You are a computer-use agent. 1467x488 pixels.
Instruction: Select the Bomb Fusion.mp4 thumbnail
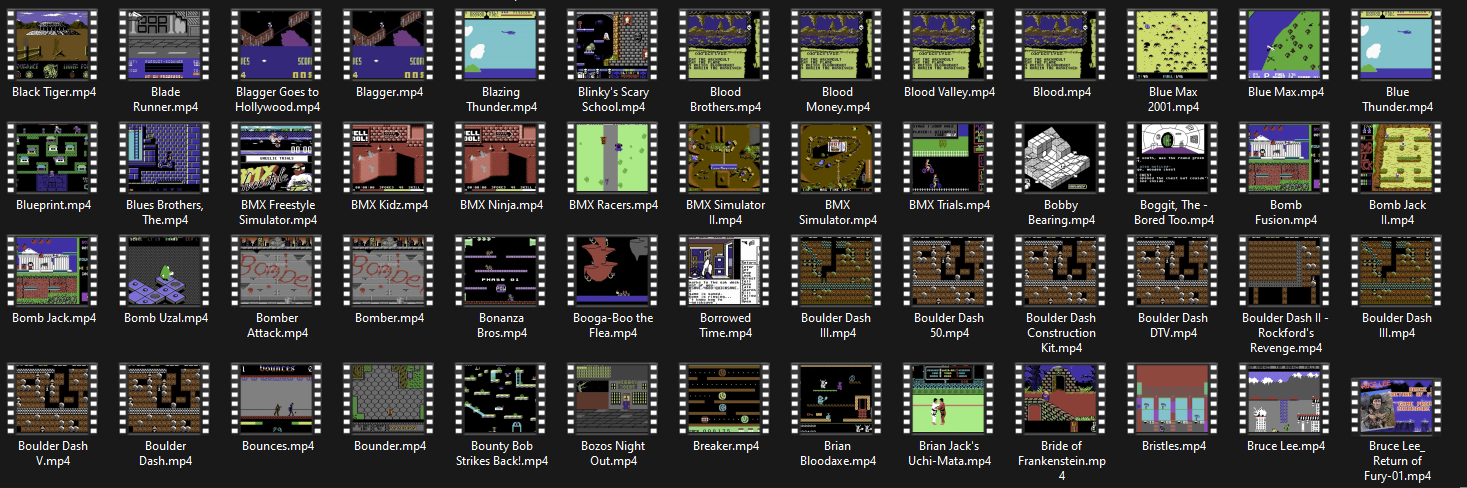(1286, 157)
